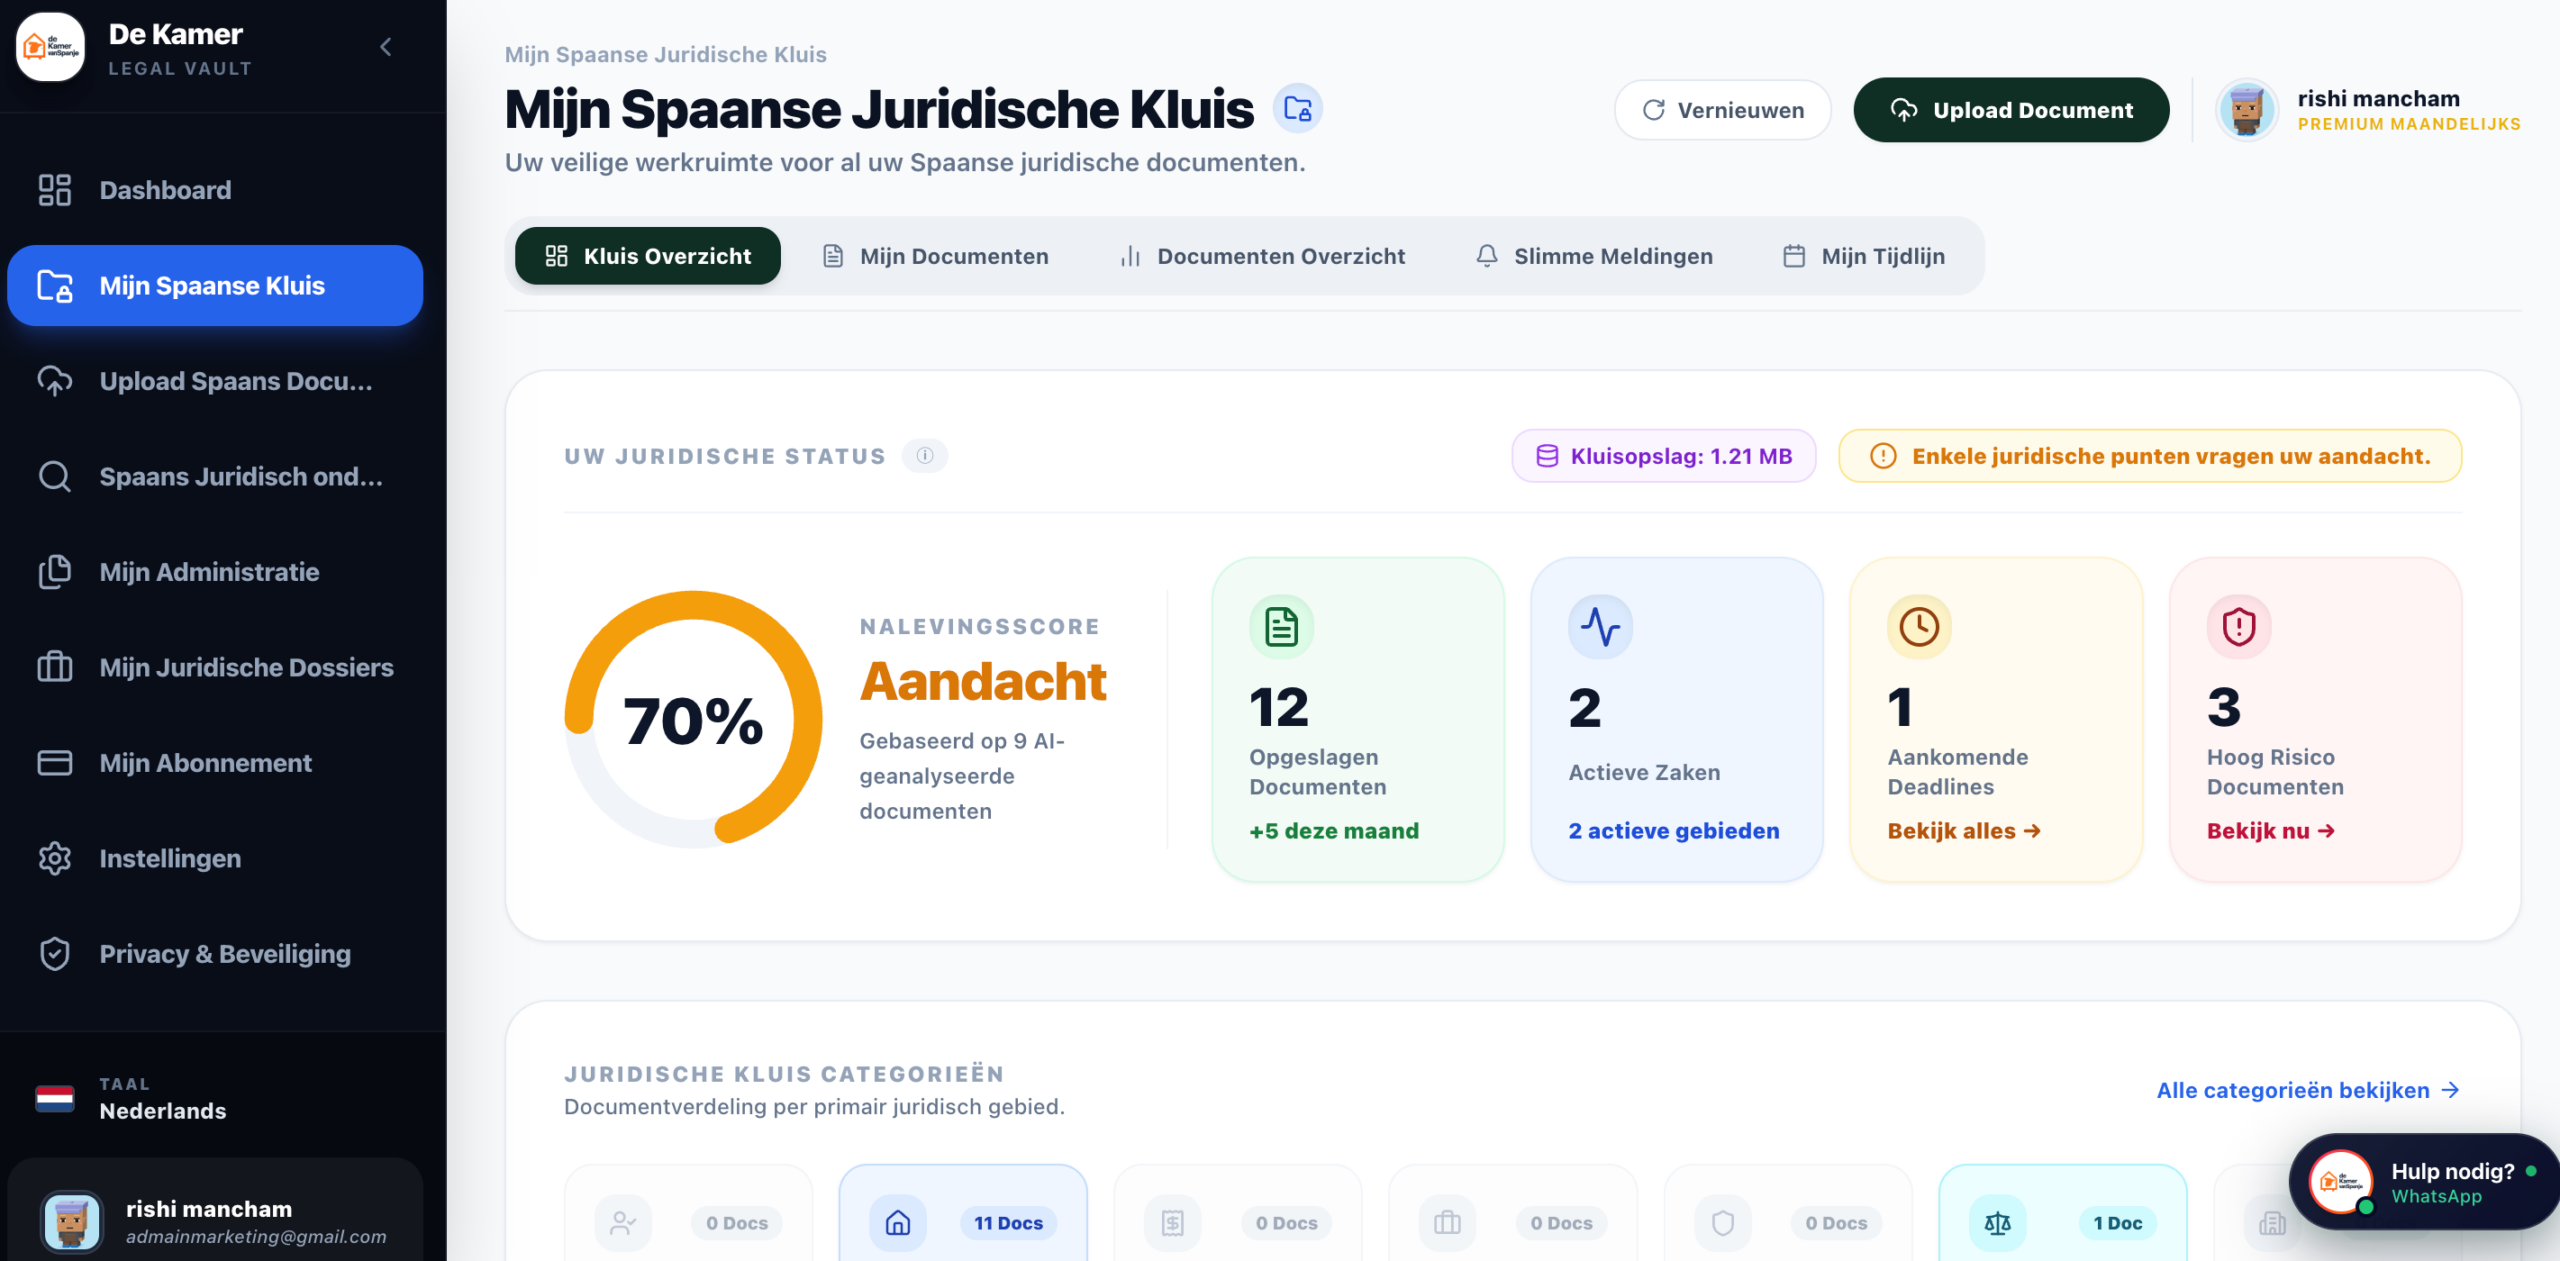Collapse the sidebar with the chevron arrow
This screenshot has height=1261, width=2560.
[386, 47]
